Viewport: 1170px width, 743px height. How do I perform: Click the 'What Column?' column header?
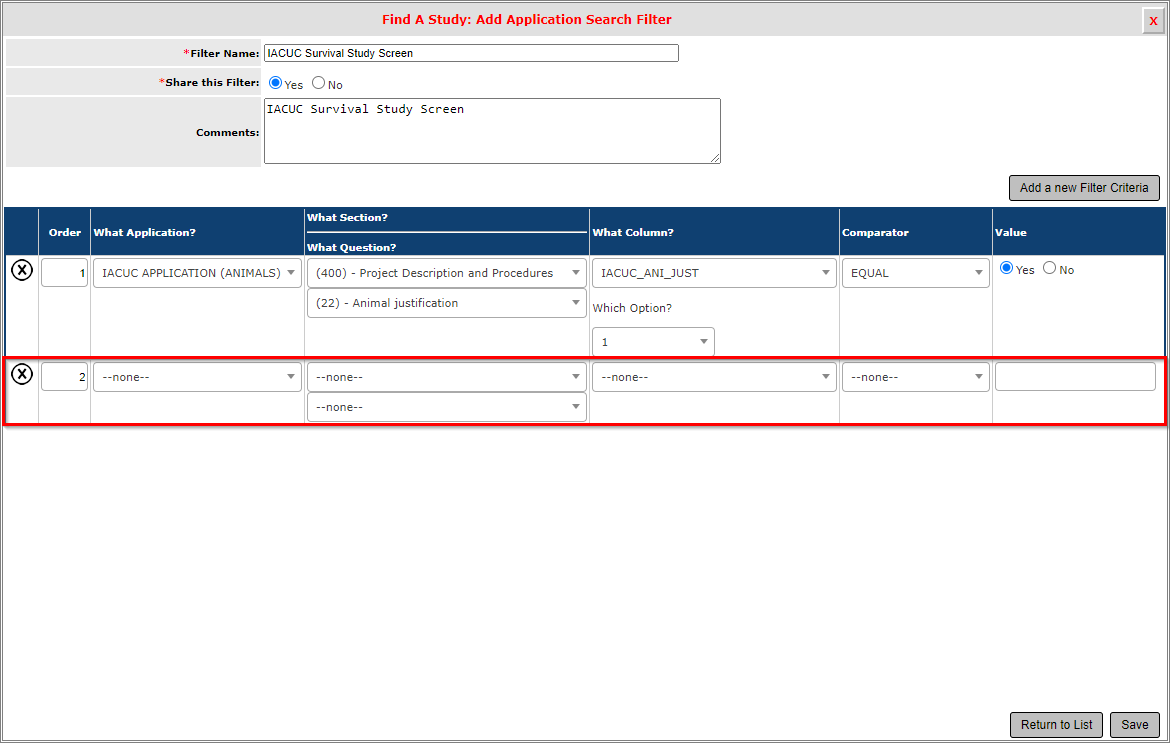pyautogui.click(x=633, y=232)
